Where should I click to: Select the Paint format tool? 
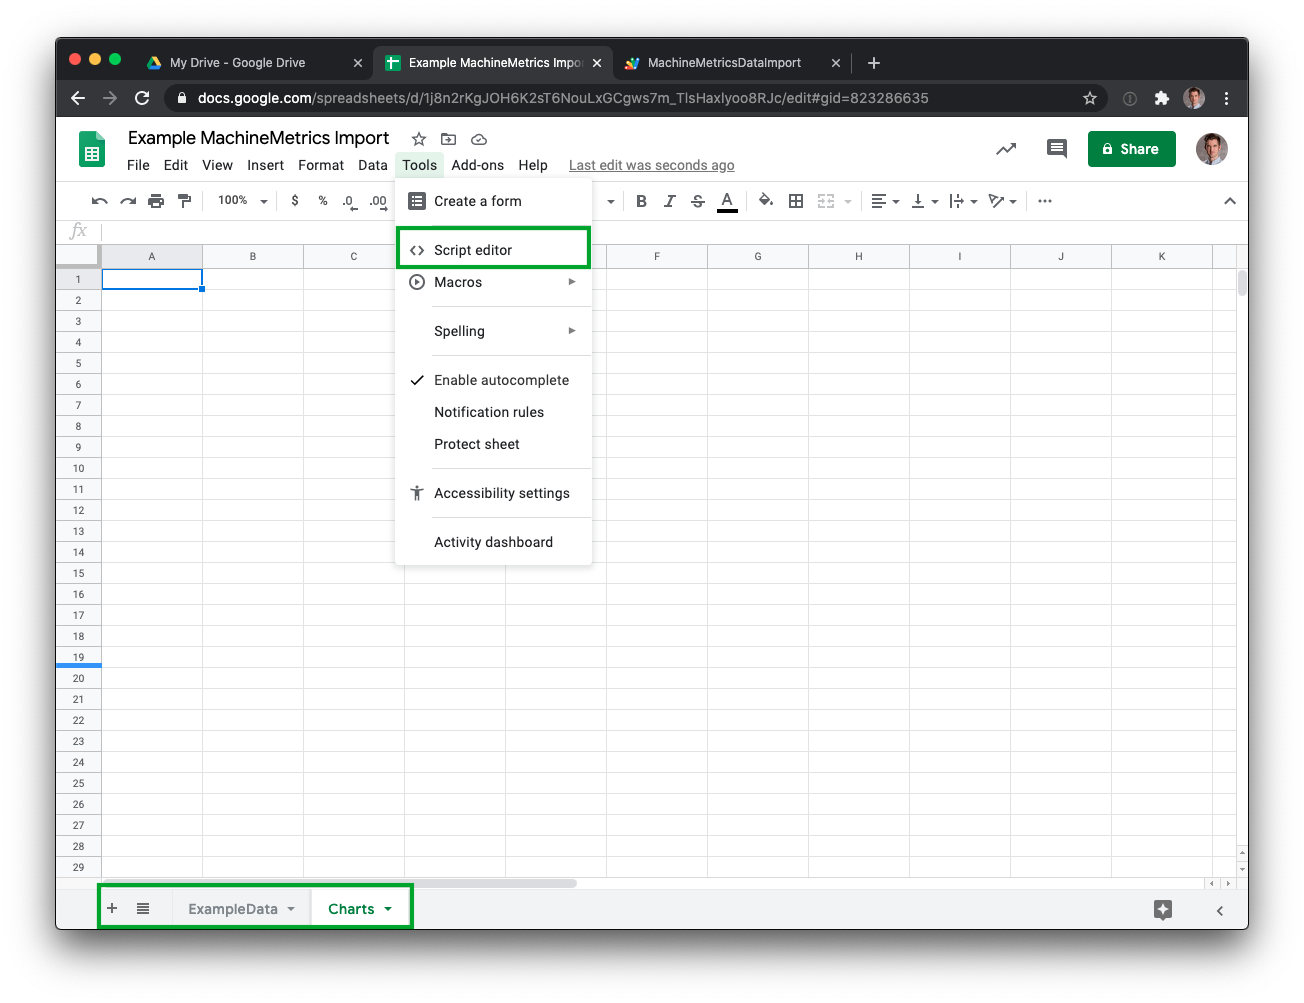click(184, 201)
